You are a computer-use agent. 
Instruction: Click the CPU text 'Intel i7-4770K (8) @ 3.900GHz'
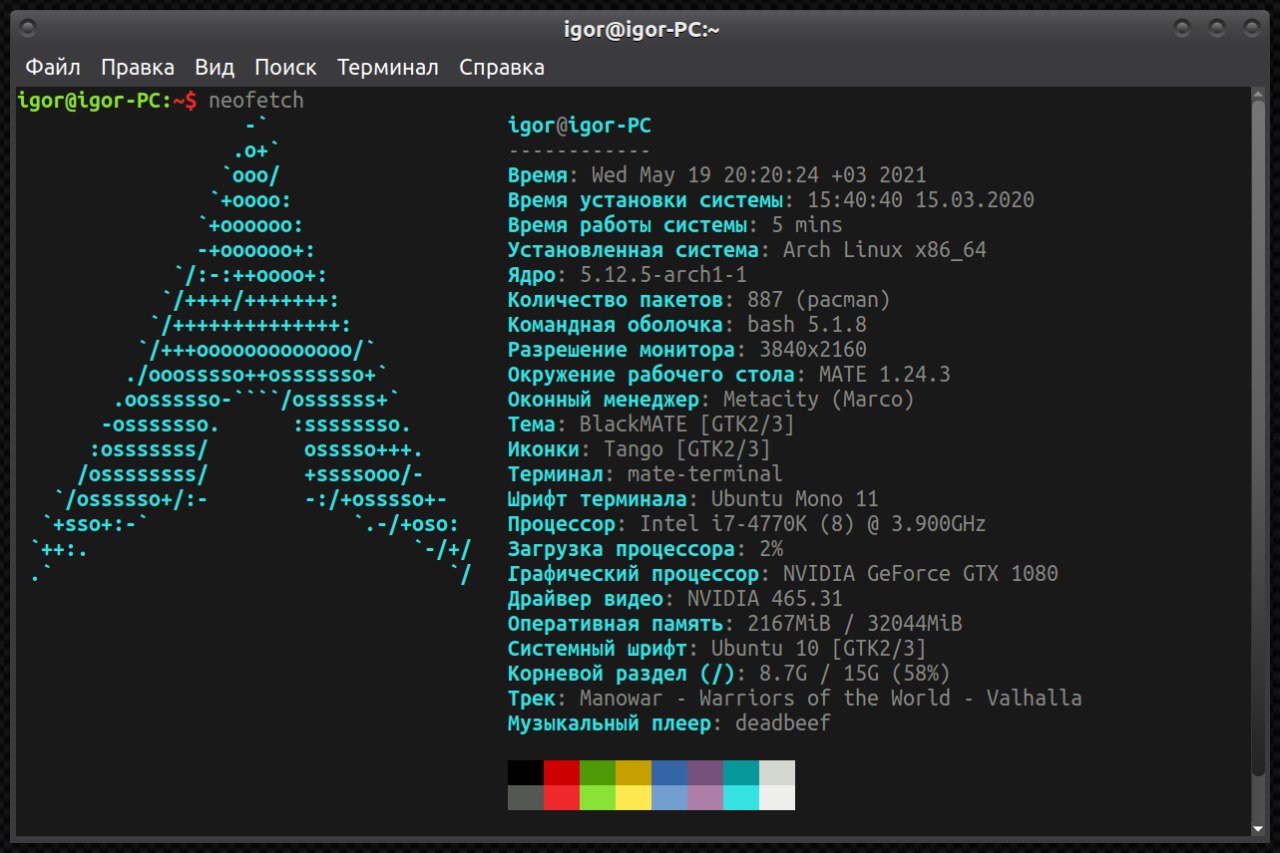(813, 524)
